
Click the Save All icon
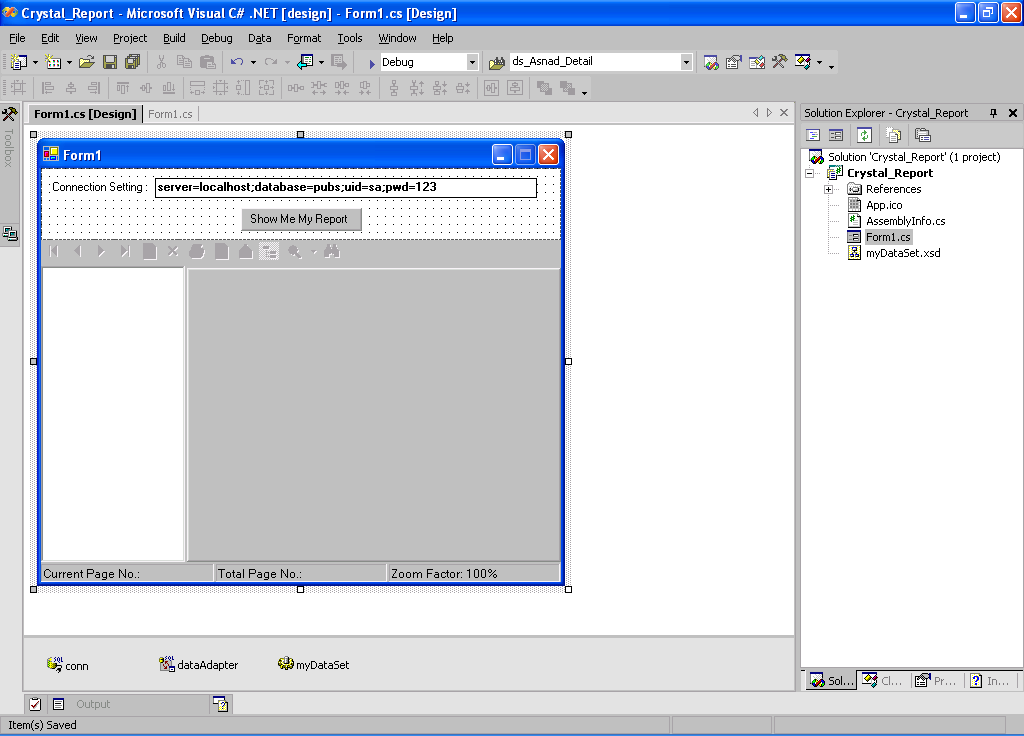point(133,62)
